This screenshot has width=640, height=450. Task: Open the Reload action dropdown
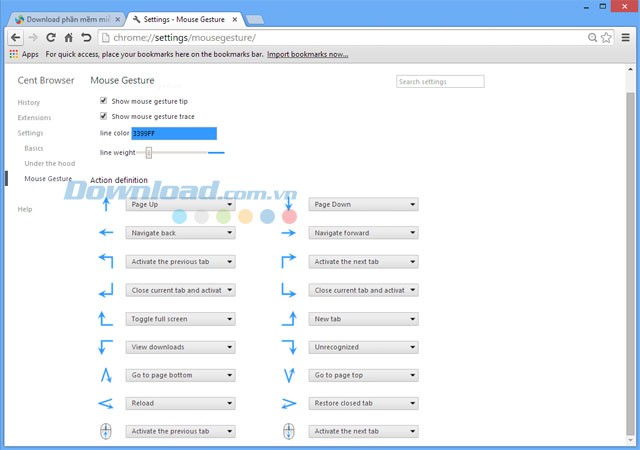180,403
